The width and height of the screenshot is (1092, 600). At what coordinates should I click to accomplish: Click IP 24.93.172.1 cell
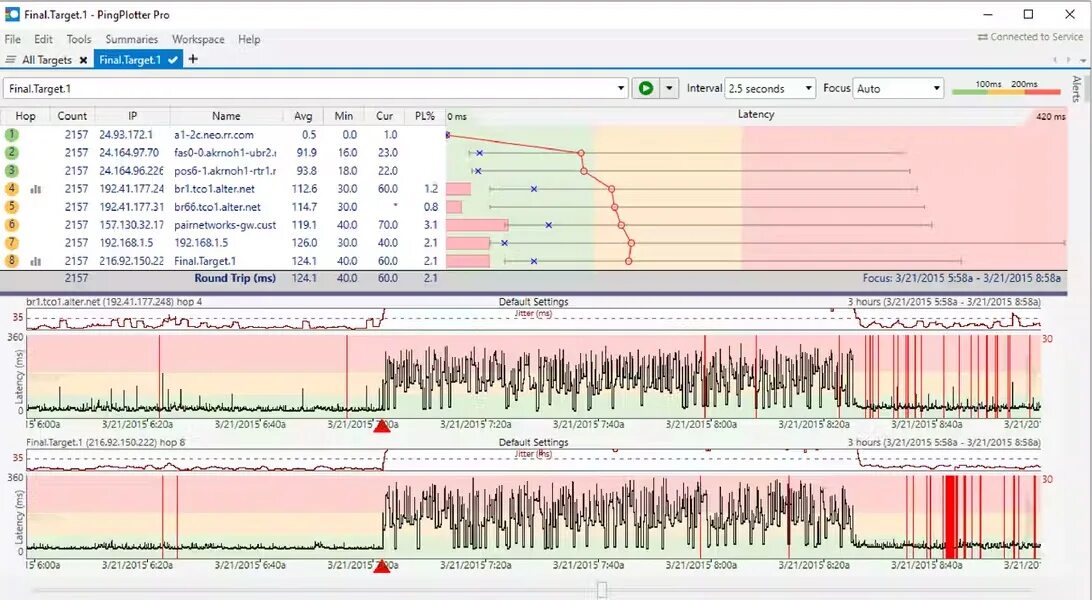pos(125,135)
